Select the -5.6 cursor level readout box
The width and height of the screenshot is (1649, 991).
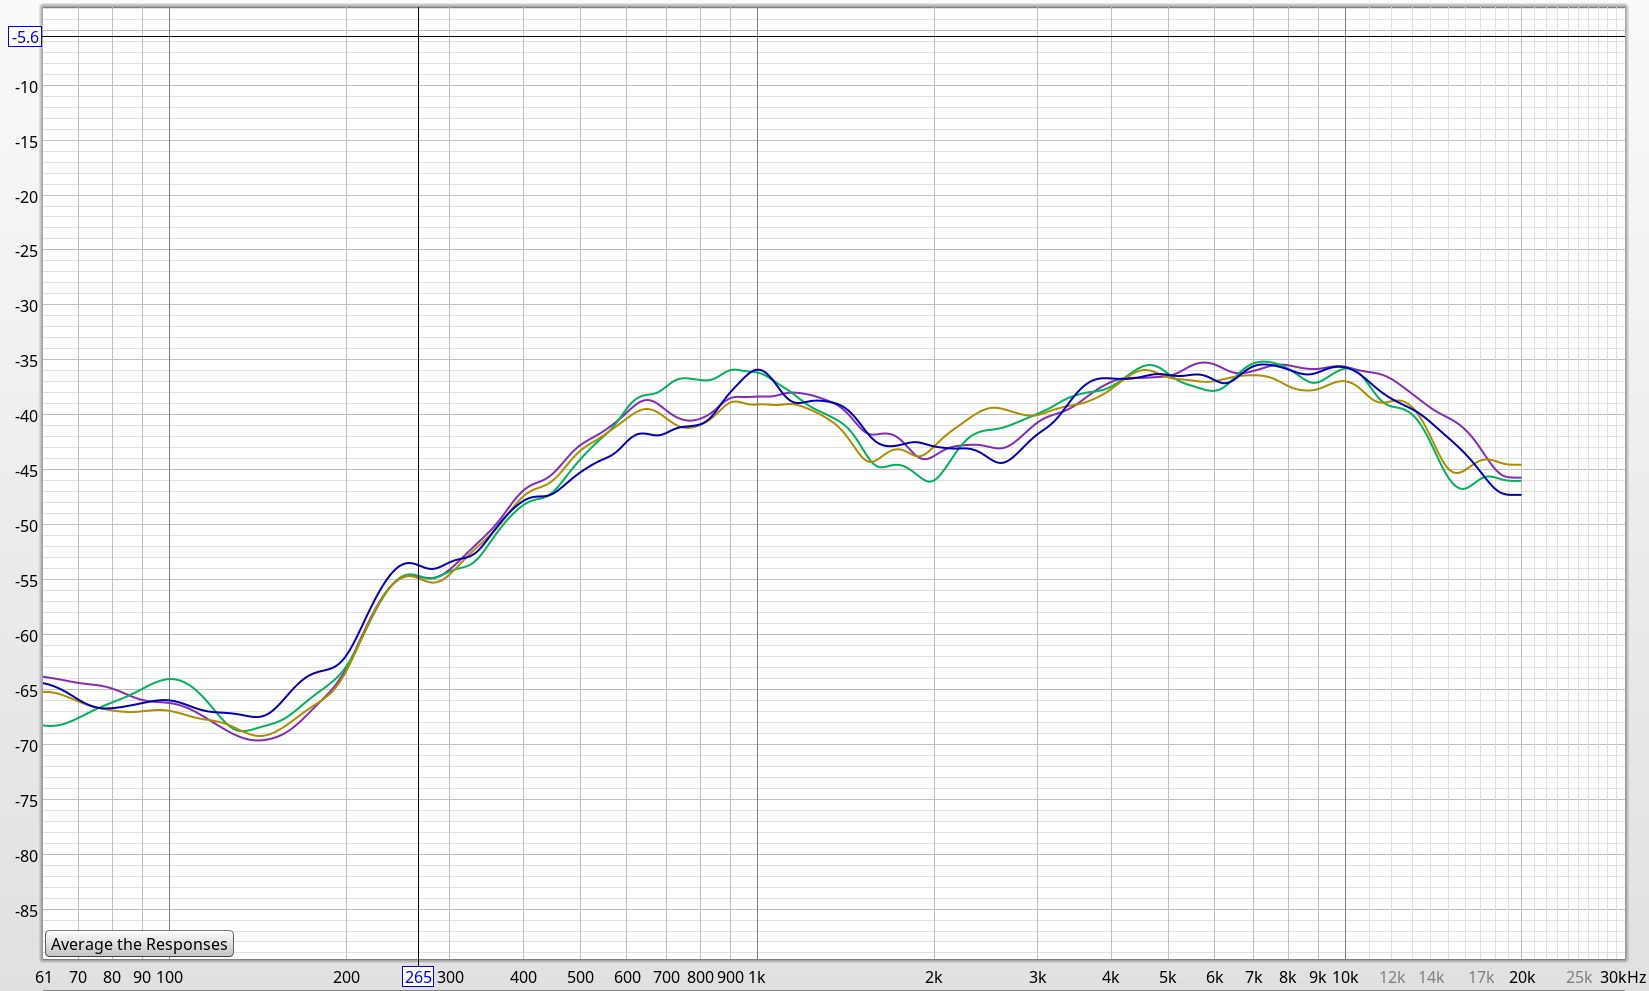25,37
